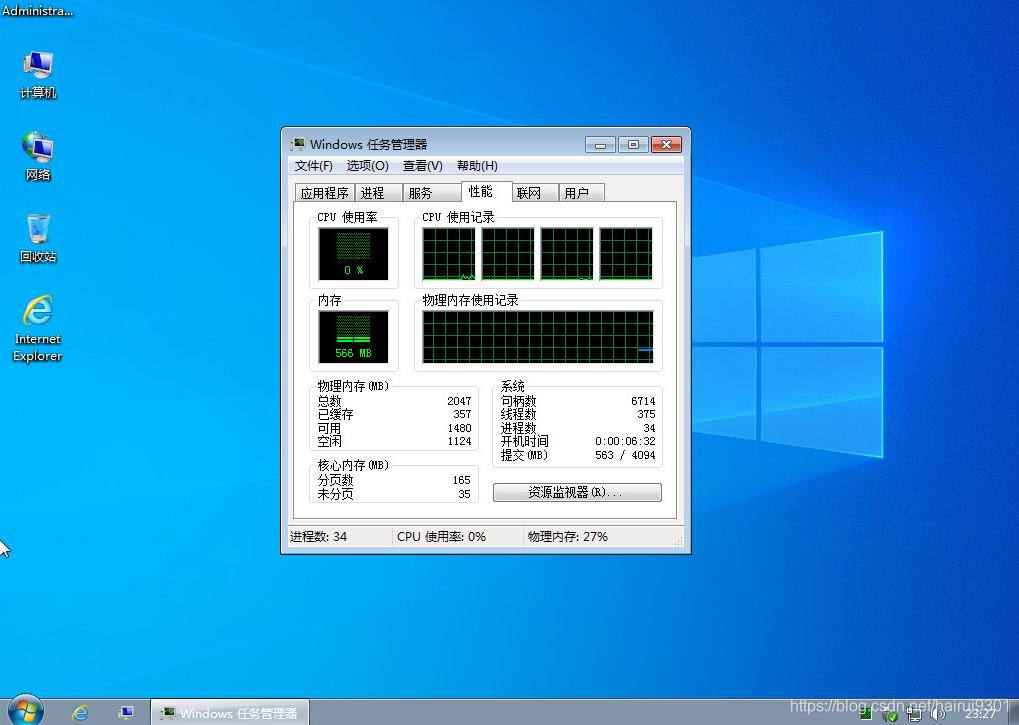
Task: Open the 文件(F) menu
Action: click(x=313, y=166)
